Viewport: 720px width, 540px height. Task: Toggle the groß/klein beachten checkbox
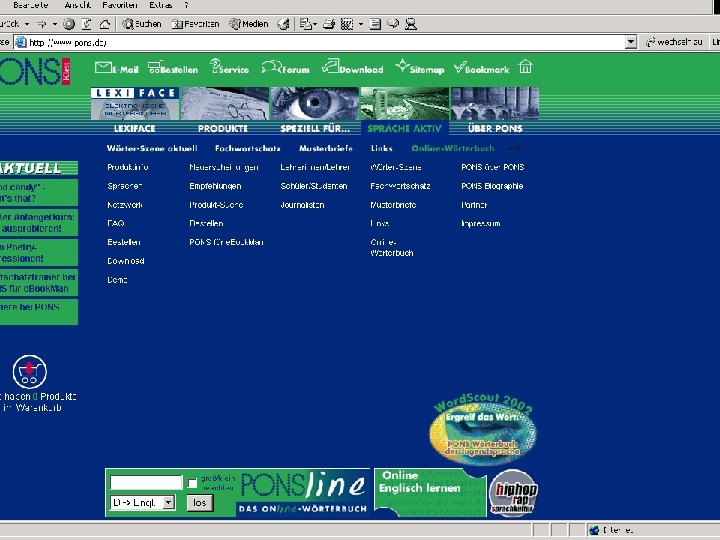click(x=192, y=483)
